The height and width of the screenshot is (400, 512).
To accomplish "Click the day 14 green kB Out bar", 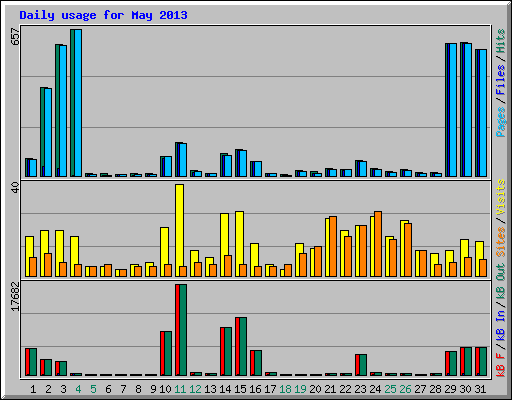I will pyautogui.click(x=228, y=352).
